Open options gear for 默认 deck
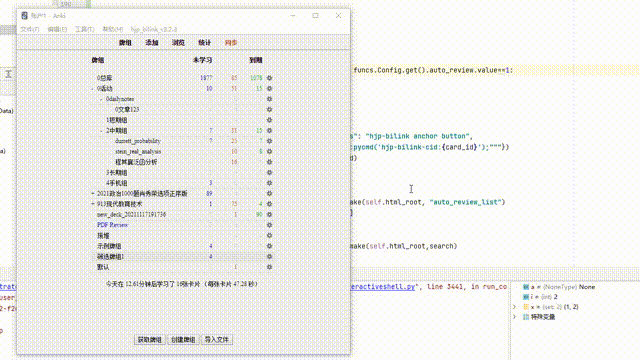The width and height of the screenshot is (640, 360). click(x=269, y=267)
